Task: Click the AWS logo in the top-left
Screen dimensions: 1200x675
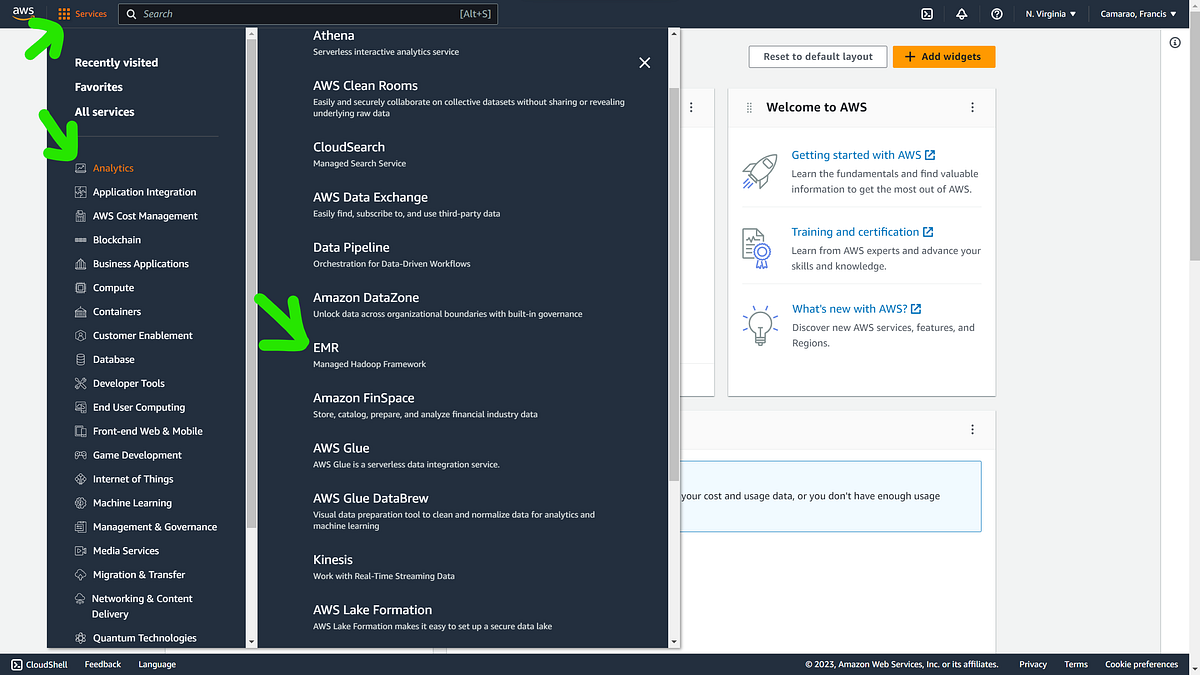Action: [x=24, y=13]
